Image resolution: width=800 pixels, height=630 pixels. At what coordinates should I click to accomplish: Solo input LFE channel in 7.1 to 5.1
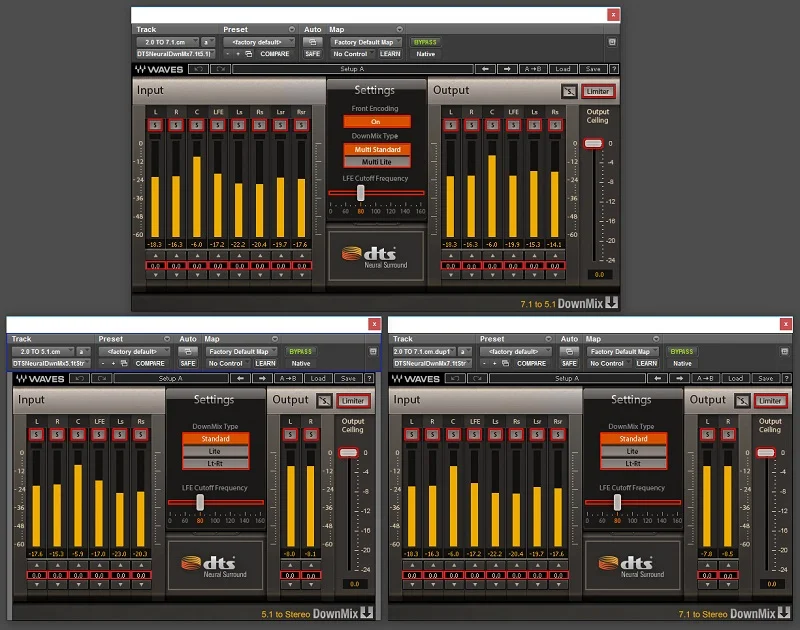point(218,125)
